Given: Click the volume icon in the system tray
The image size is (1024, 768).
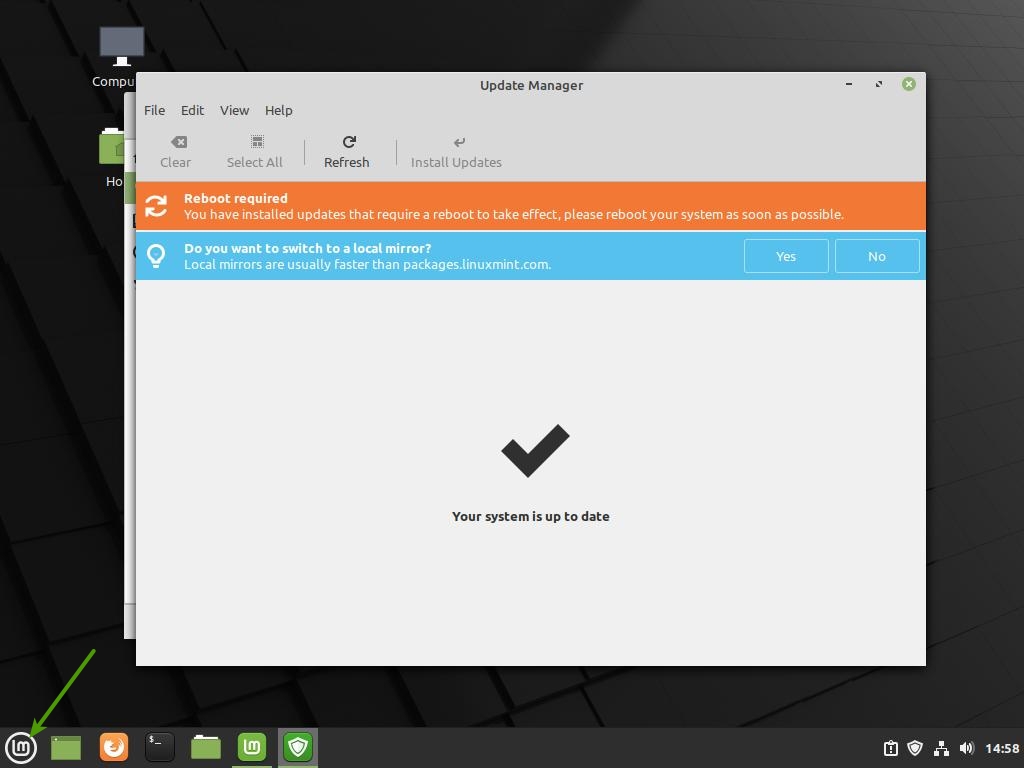Looking at the screenshot, I should point(966,748).
